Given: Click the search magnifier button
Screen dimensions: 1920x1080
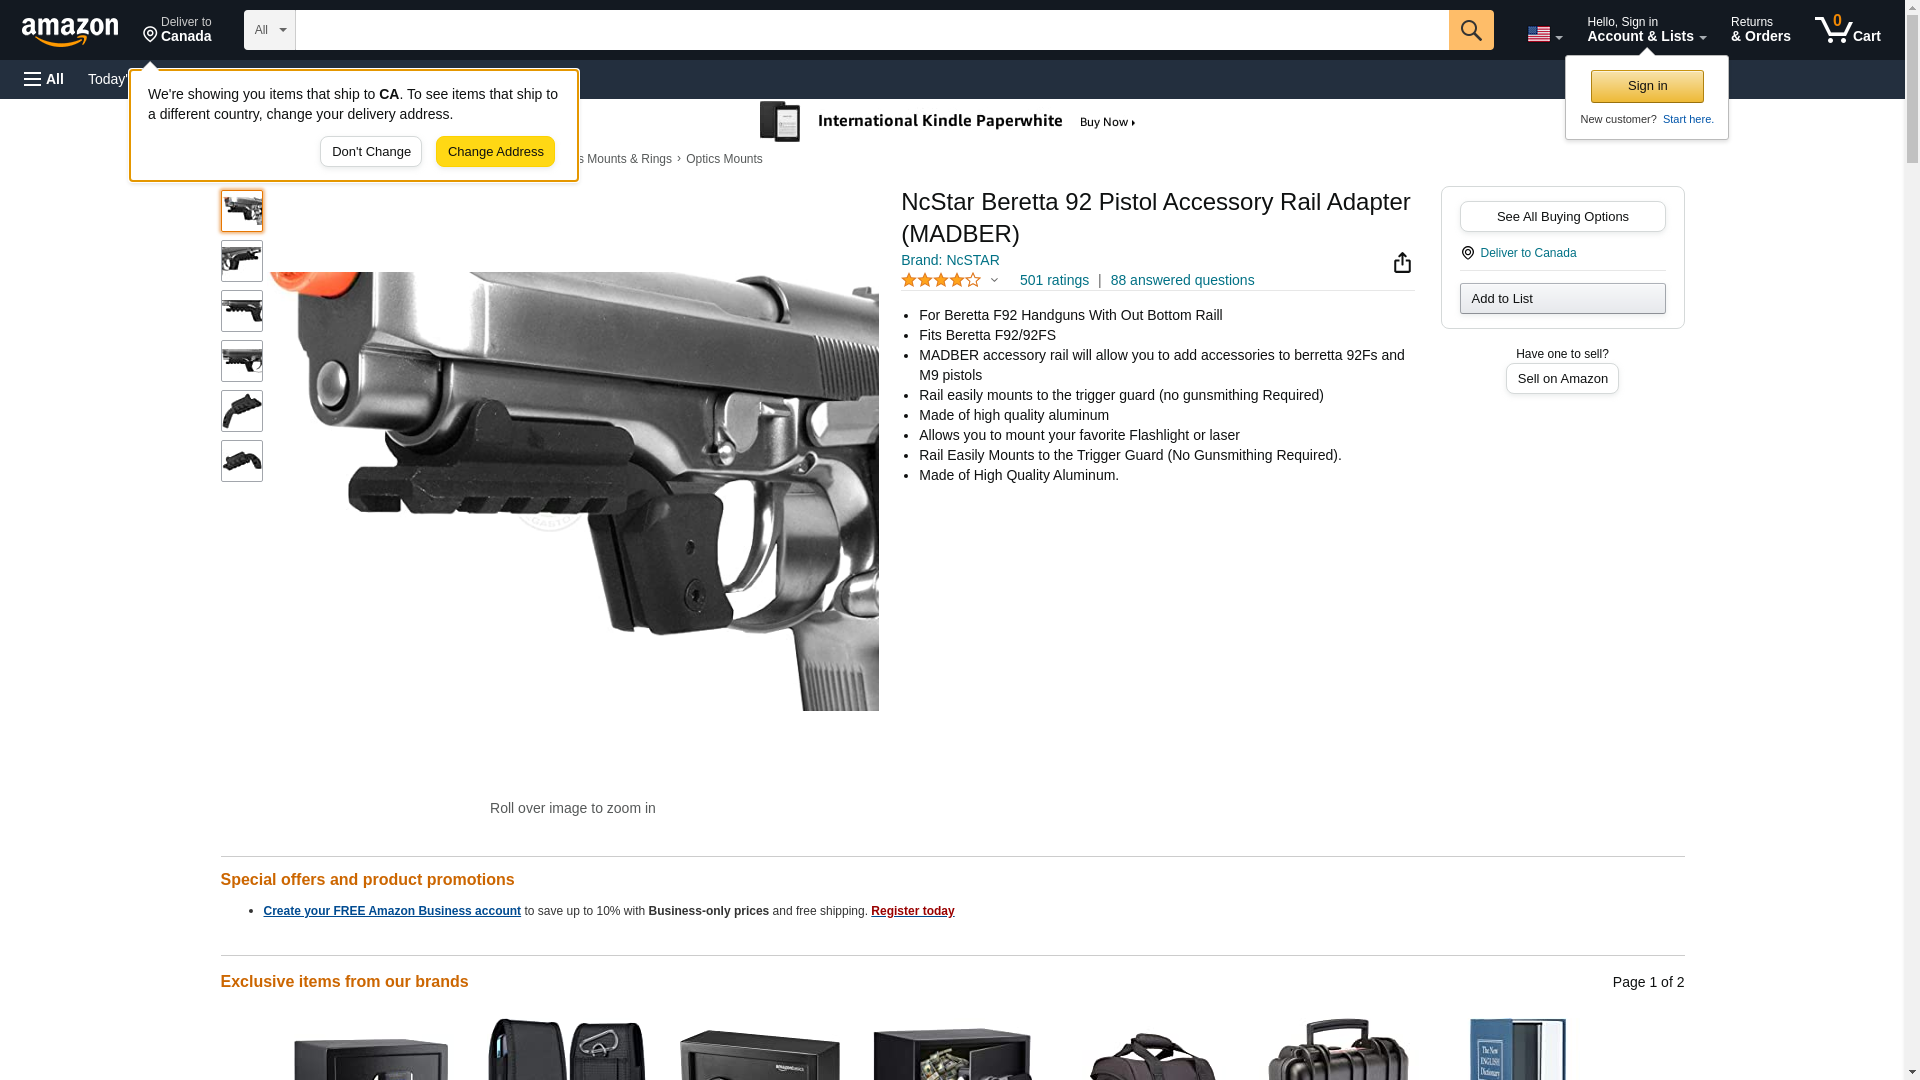Looking at the screenshot, I should tap(1470, 30).
